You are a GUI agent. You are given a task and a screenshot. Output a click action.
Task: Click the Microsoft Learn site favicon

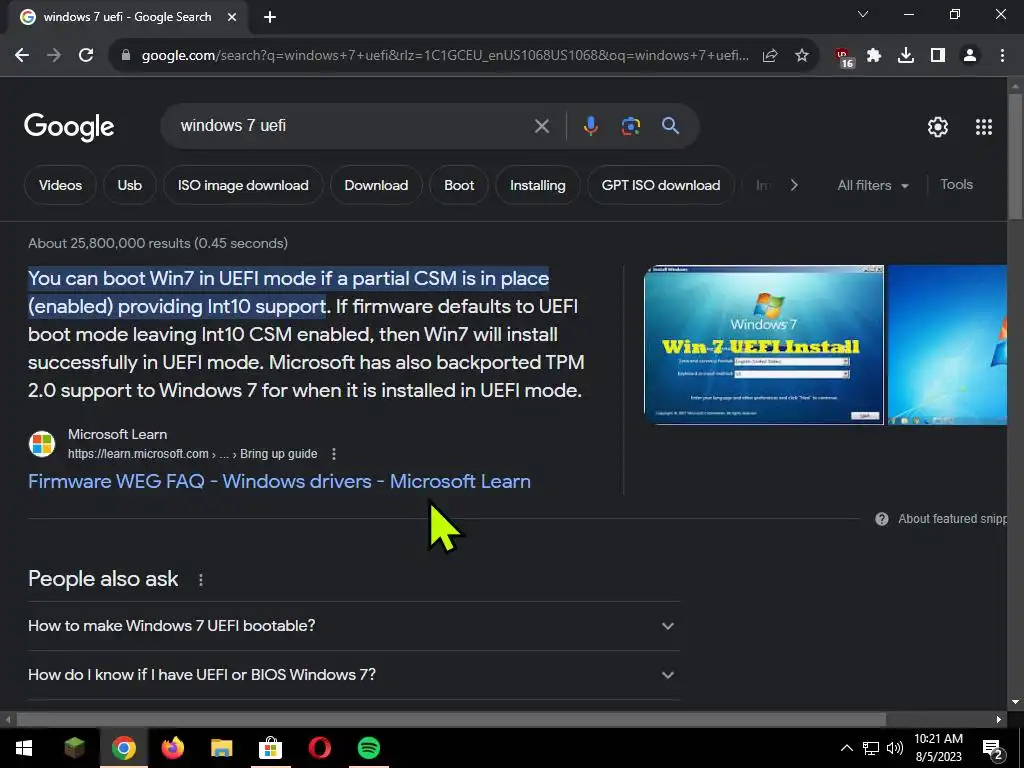point(42,444)
